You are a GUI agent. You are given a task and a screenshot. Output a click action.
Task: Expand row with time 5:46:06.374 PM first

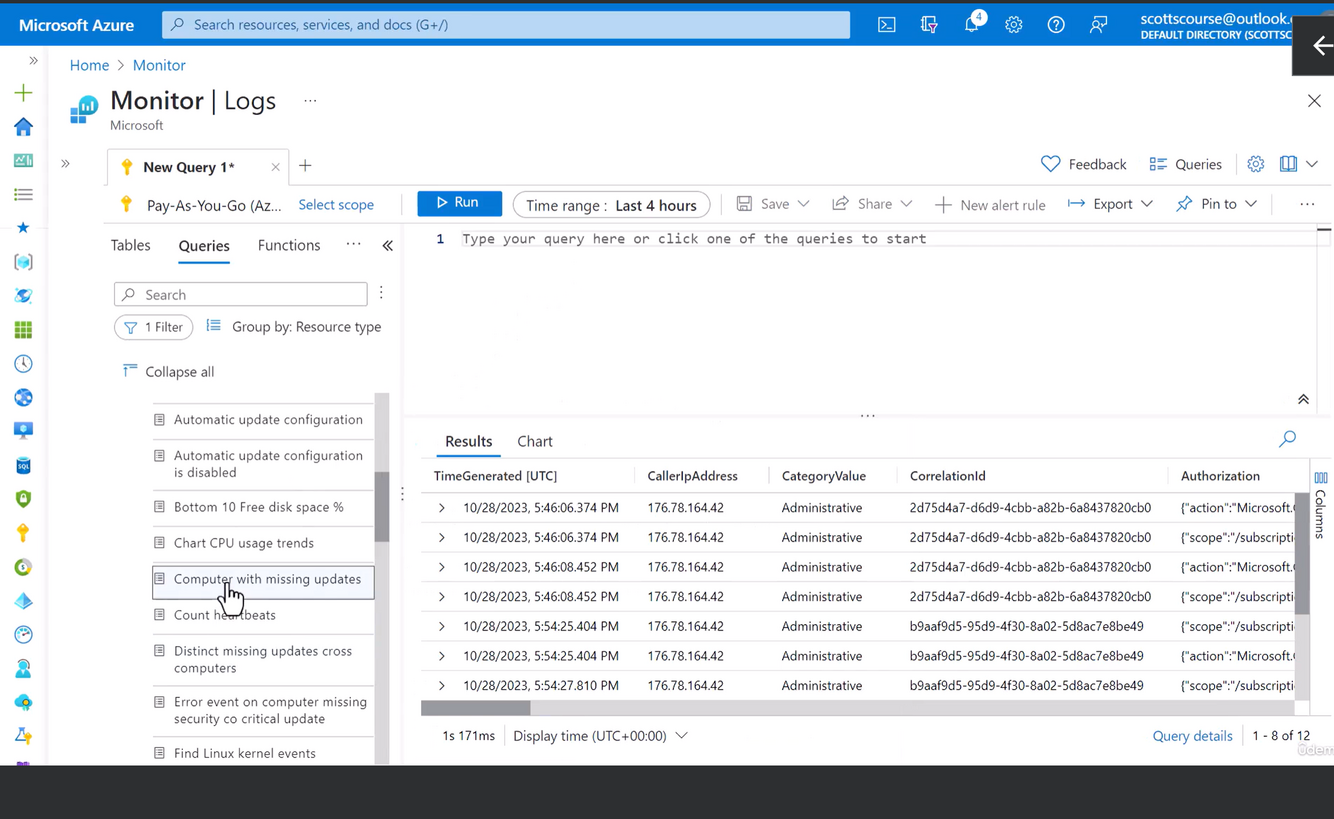441,508
